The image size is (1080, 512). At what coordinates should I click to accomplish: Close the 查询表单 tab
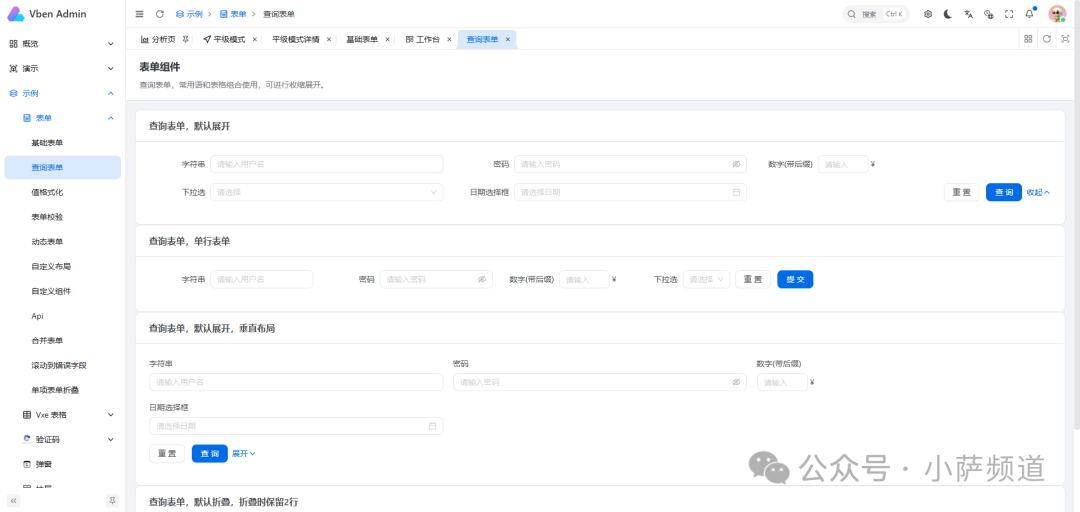[x=508, y=39]
